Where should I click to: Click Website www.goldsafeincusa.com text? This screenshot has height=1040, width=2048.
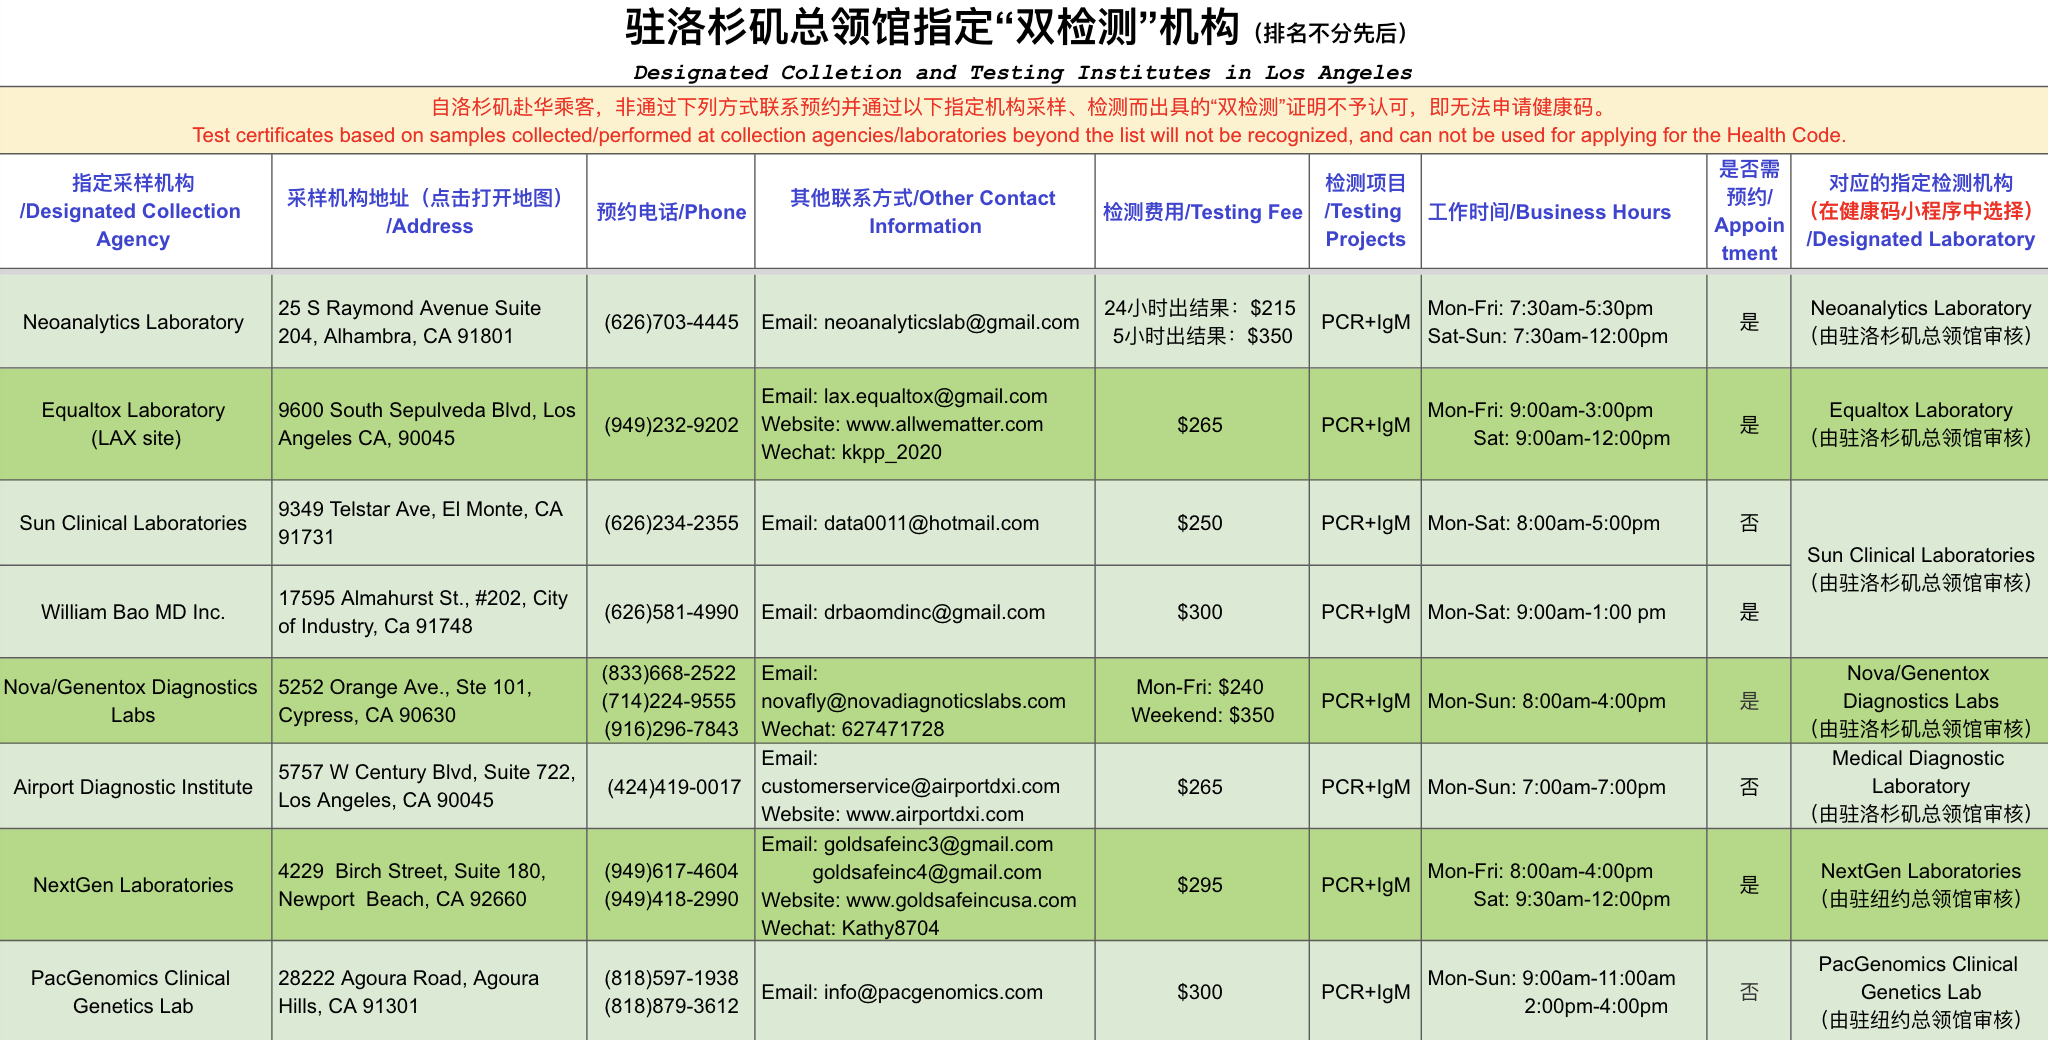coord(919,900)
